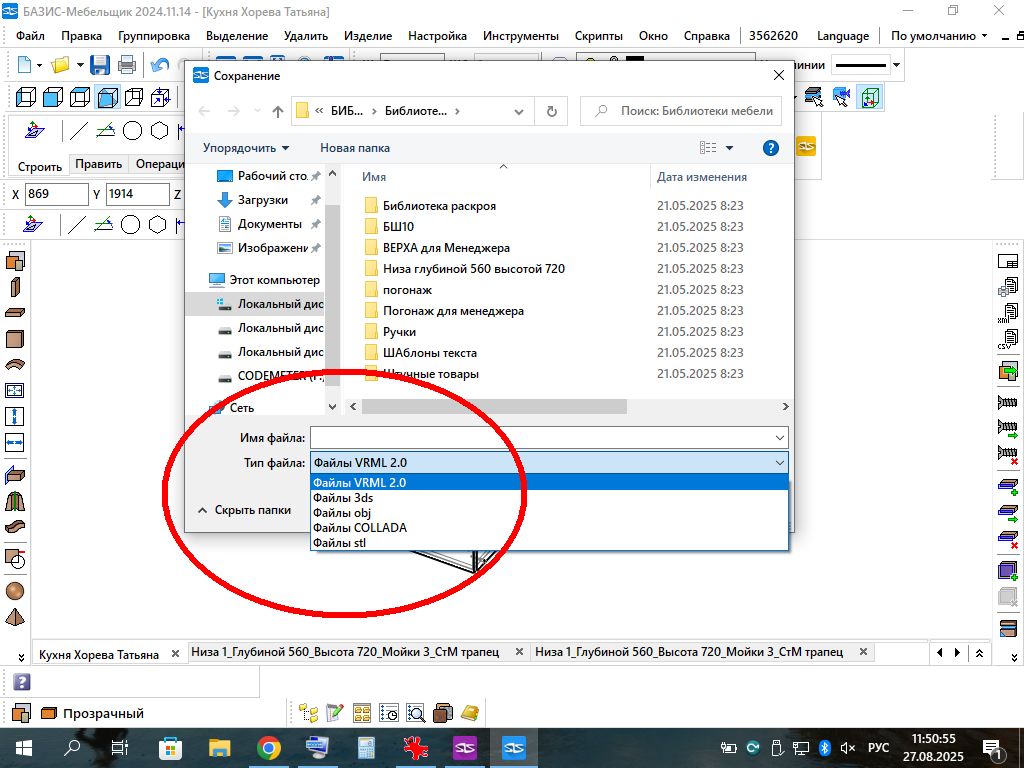Click the fit-all cube with blue arrows icon

(161, 97)
